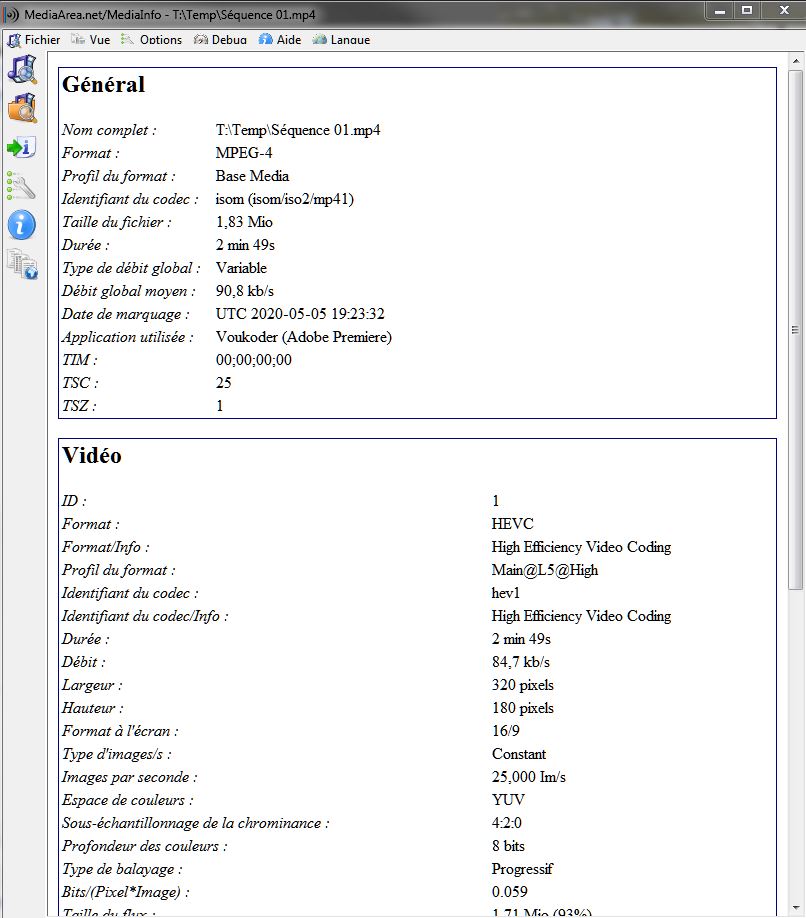Close the MediaInfo window

783,11
